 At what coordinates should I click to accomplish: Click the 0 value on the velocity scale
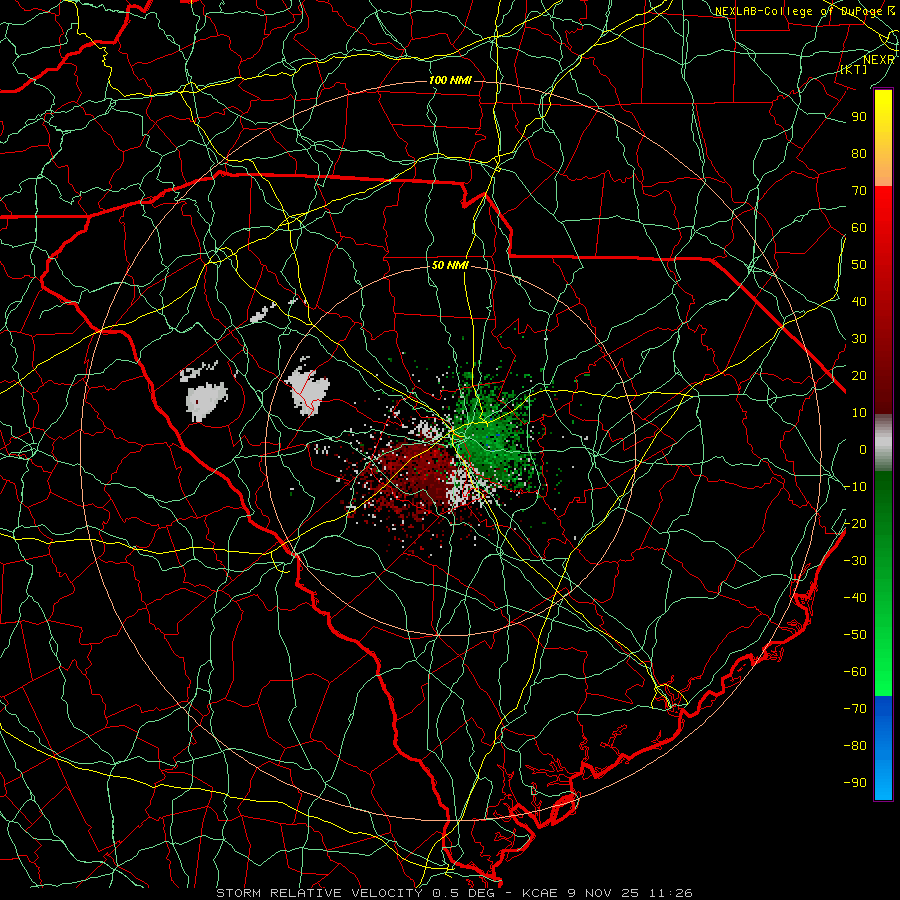click(863, 450)
